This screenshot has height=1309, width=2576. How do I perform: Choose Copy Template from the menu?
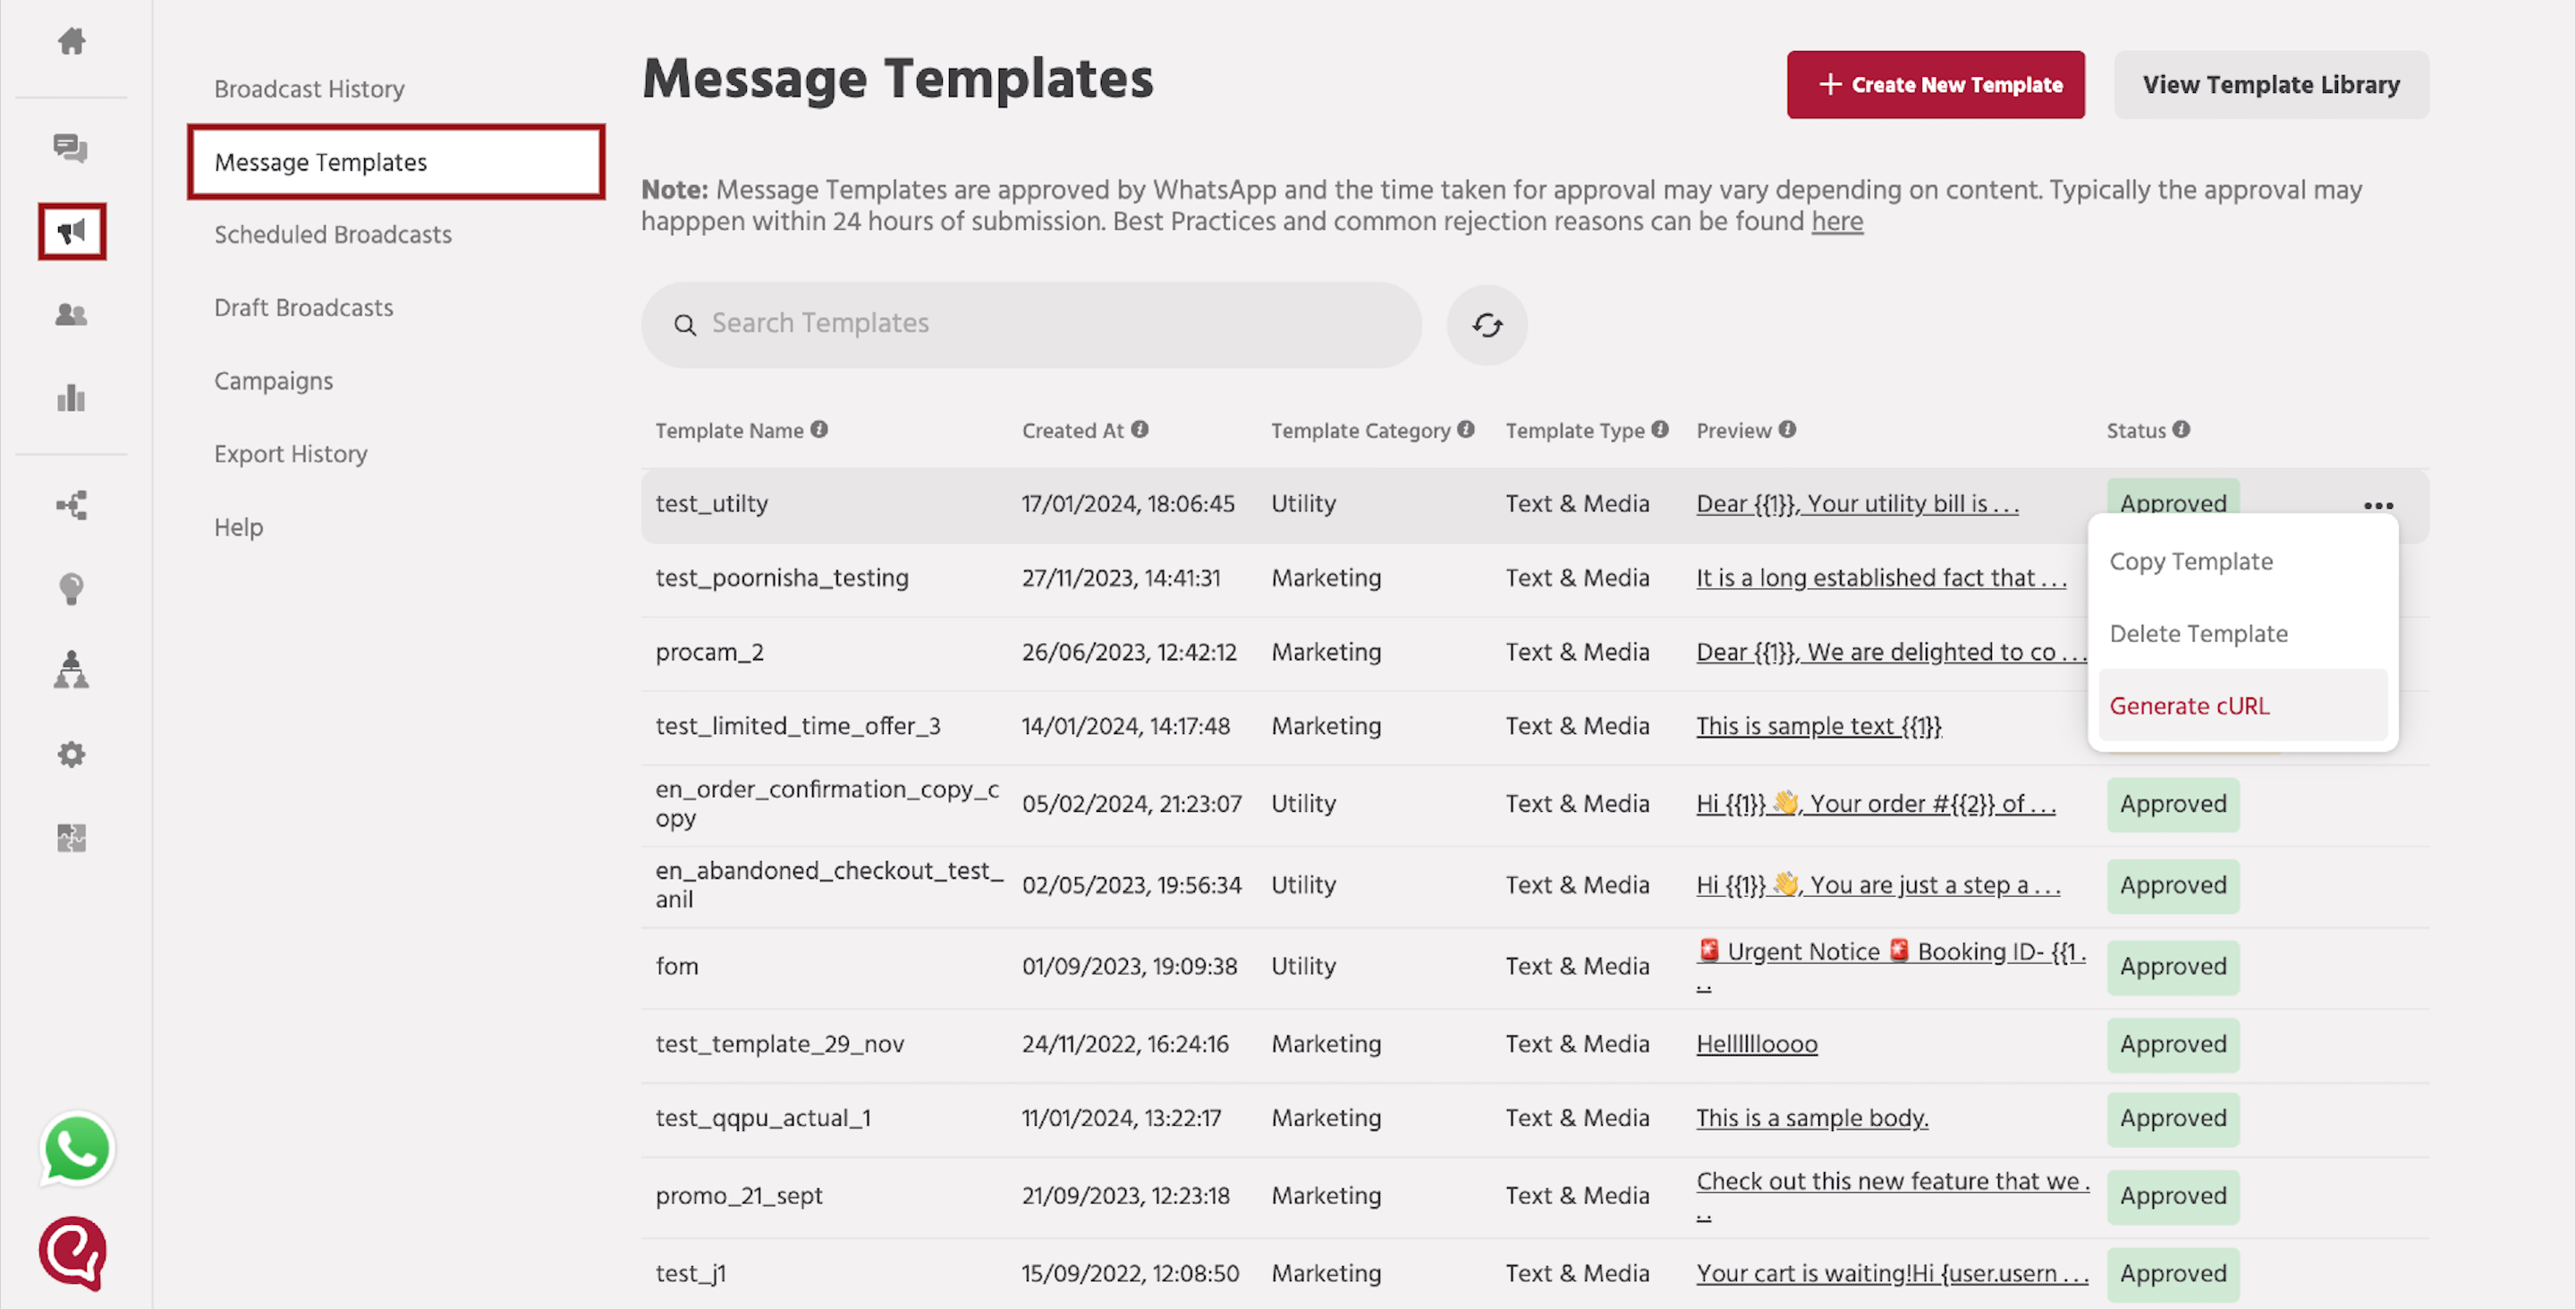[x=2191, y=561]
